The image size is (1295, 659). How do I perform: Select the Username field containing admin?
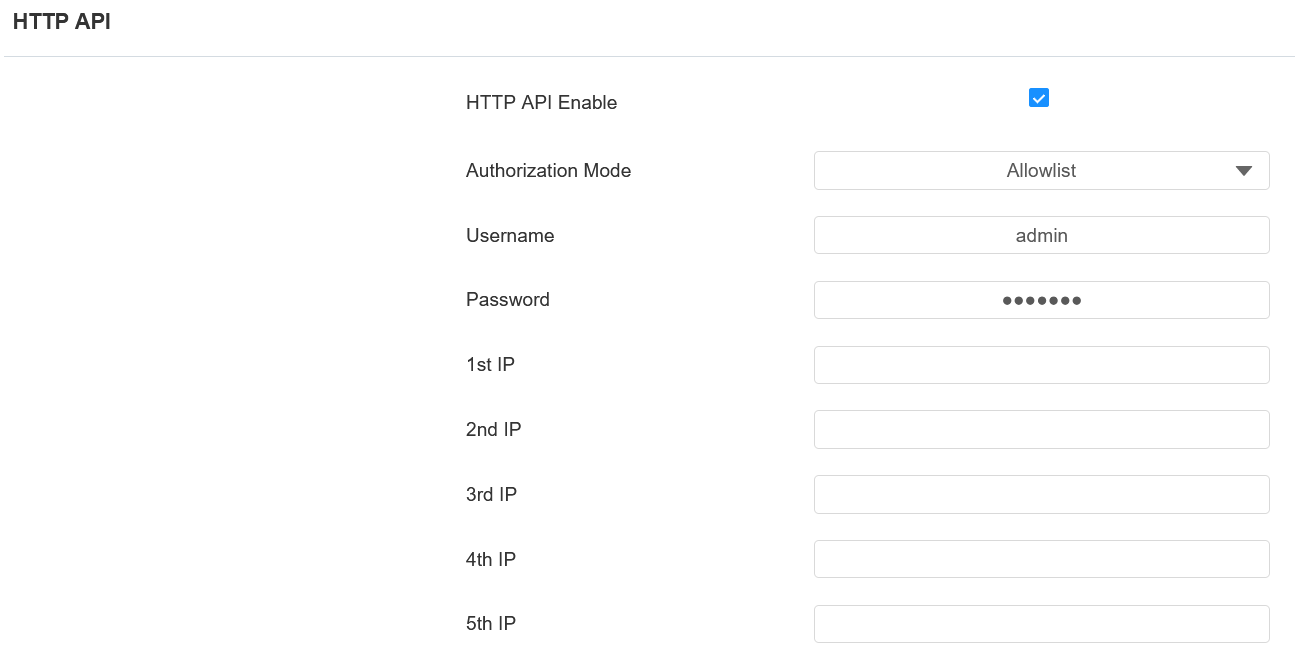[1041, 236]
